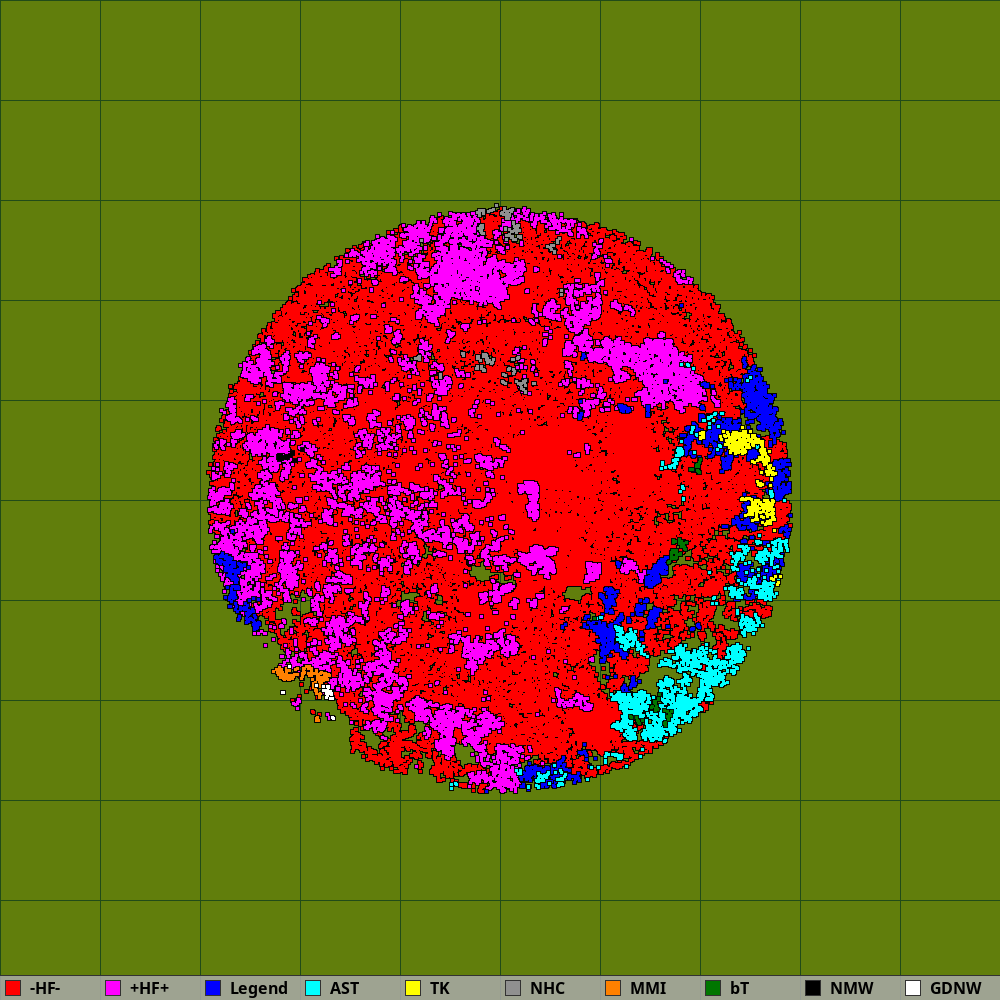Viewport: 1000px width, 1000px height.
Task: Click the -HF- legend label
Action: [x=45, y=988]
